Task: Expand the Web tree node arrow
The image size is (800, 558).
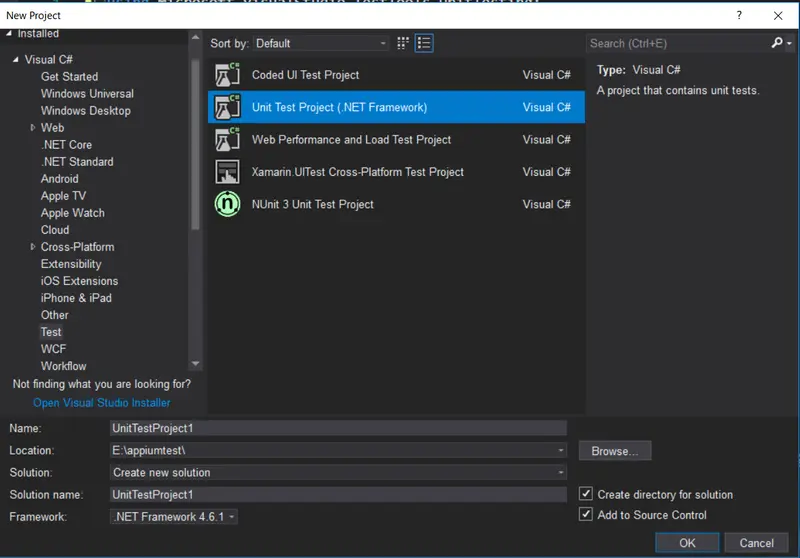Action: [x=33, y=128]
